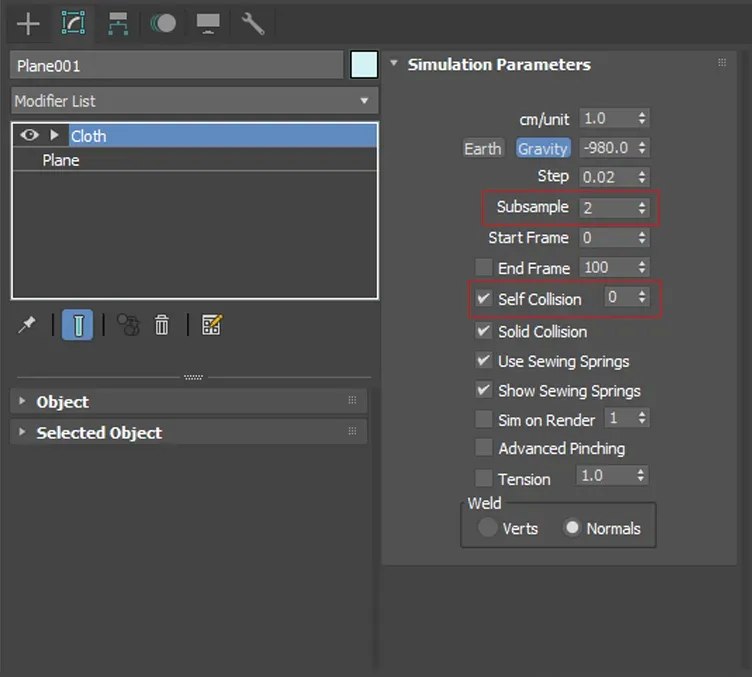The width and height of the screenshot is (752, 677).
Task: Select the Normals weld radio button
Action: [x=572, y=527]
